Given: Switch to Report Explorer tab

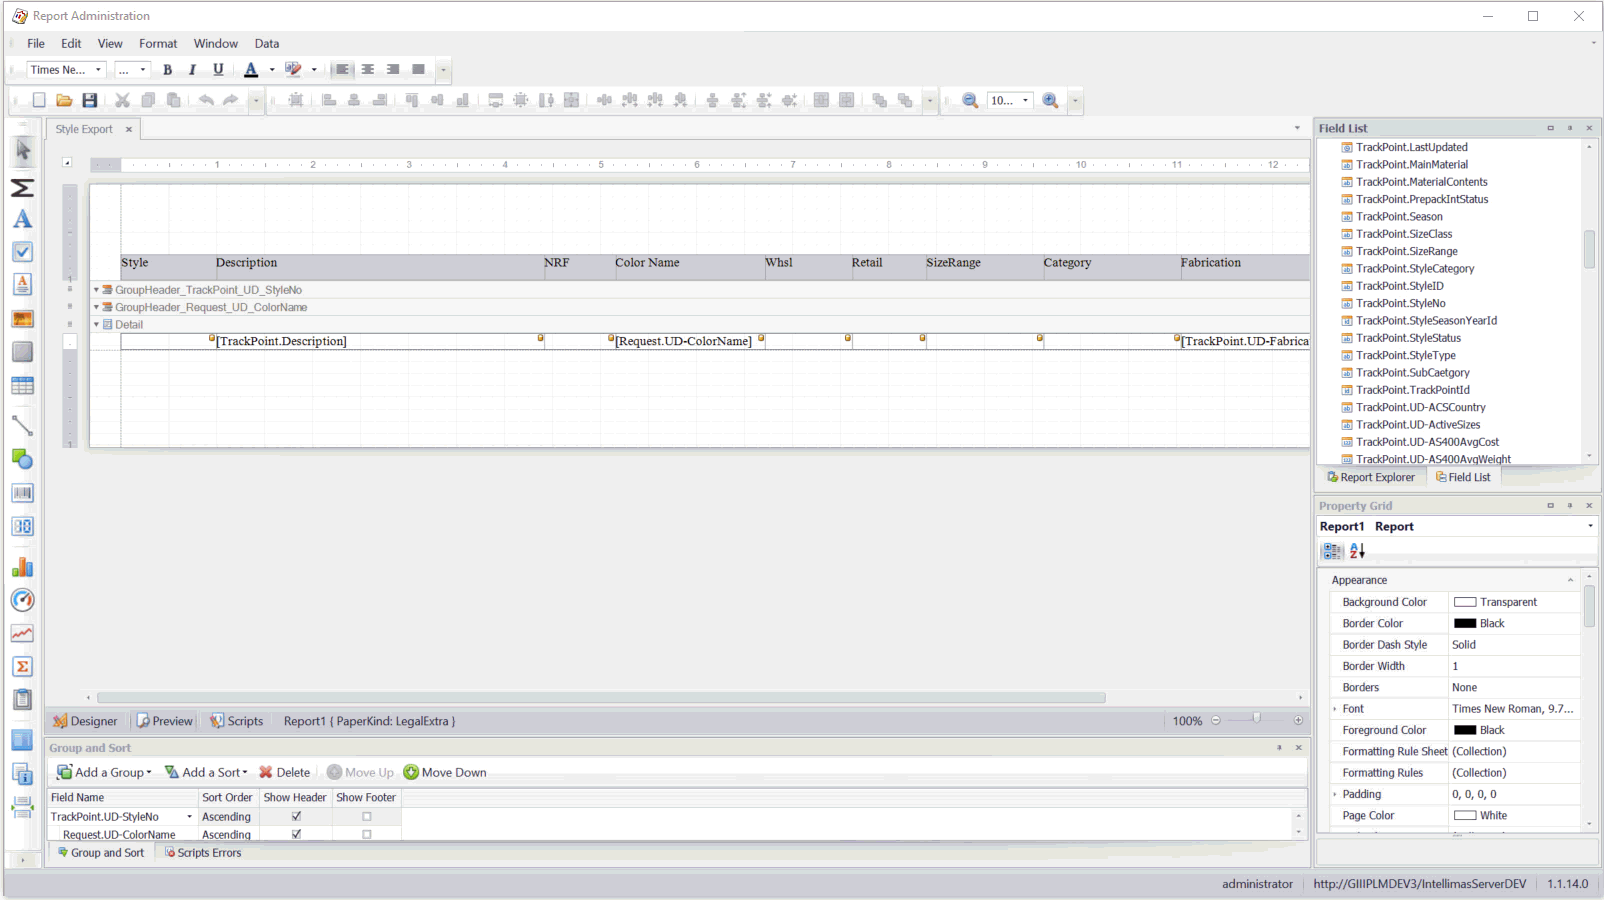Looking at the screenshot, I should (x=1371, y=477).
